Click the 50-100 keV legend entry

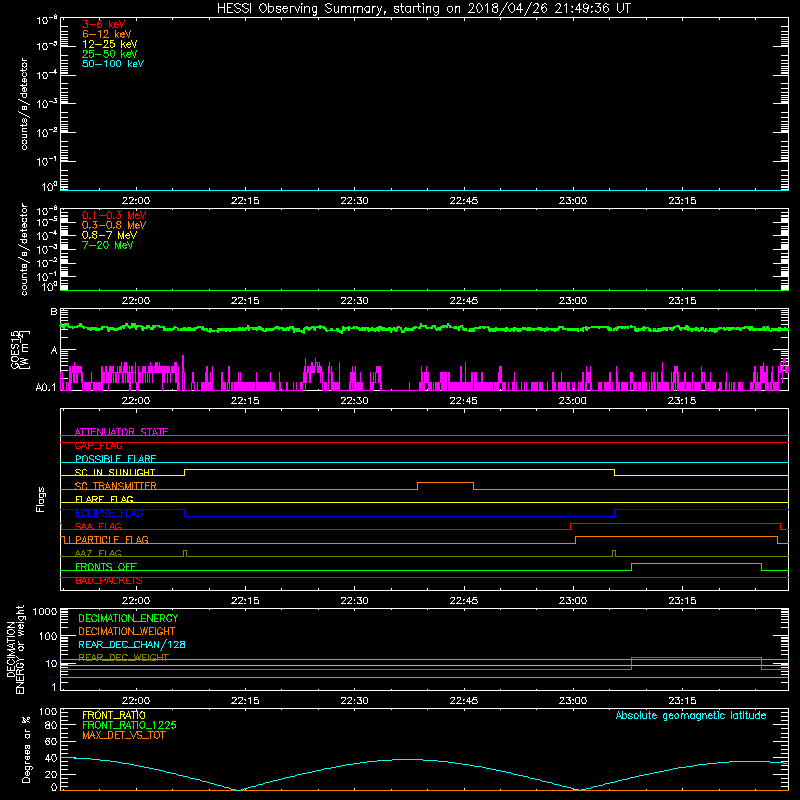113,64
